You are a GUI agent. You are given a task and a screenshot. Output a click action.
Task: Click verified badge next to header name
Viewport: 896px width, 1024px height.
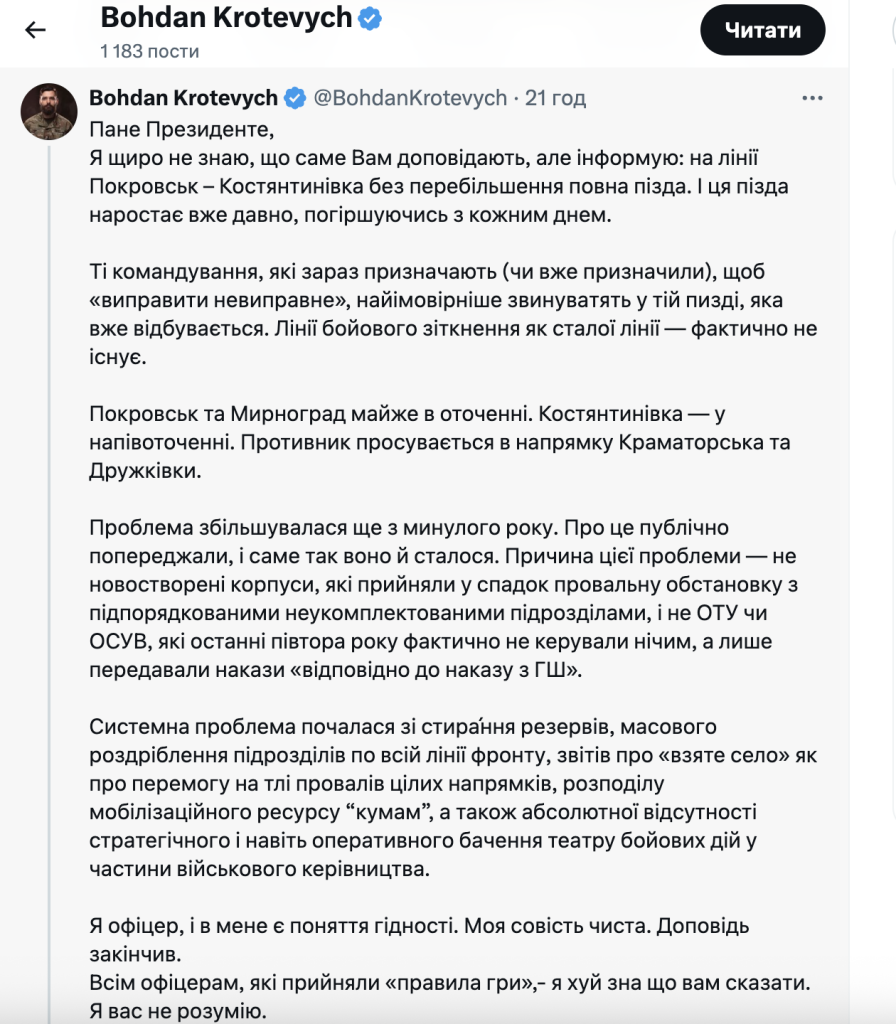[x=370, y=18]
